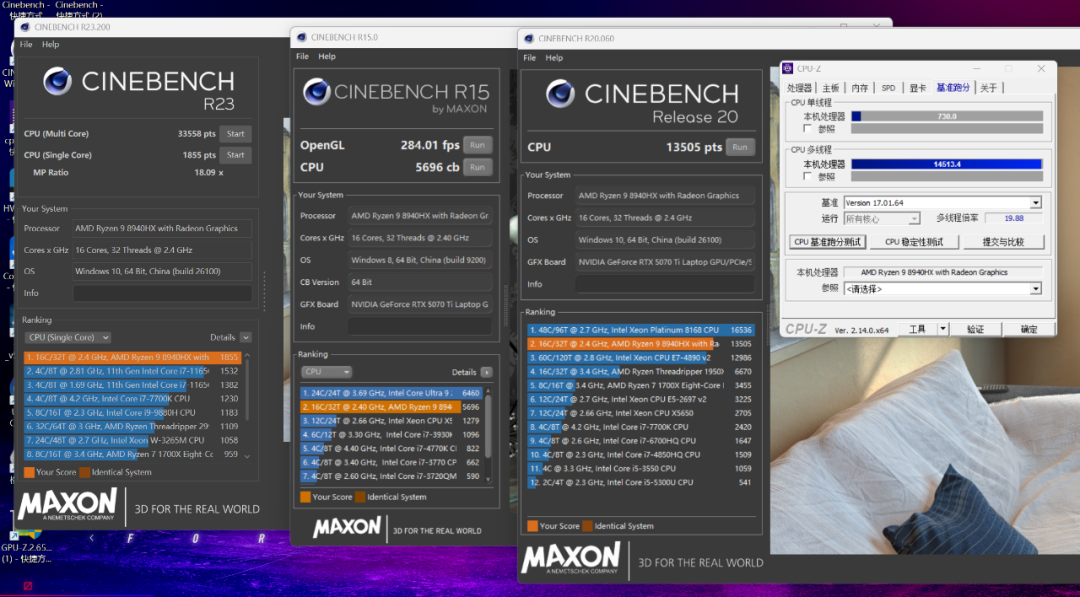Click the CPU 多线程 14513.4 score bar
Image resolution: width=1080 pixels, height=597 pixels.
click(947, 164)
